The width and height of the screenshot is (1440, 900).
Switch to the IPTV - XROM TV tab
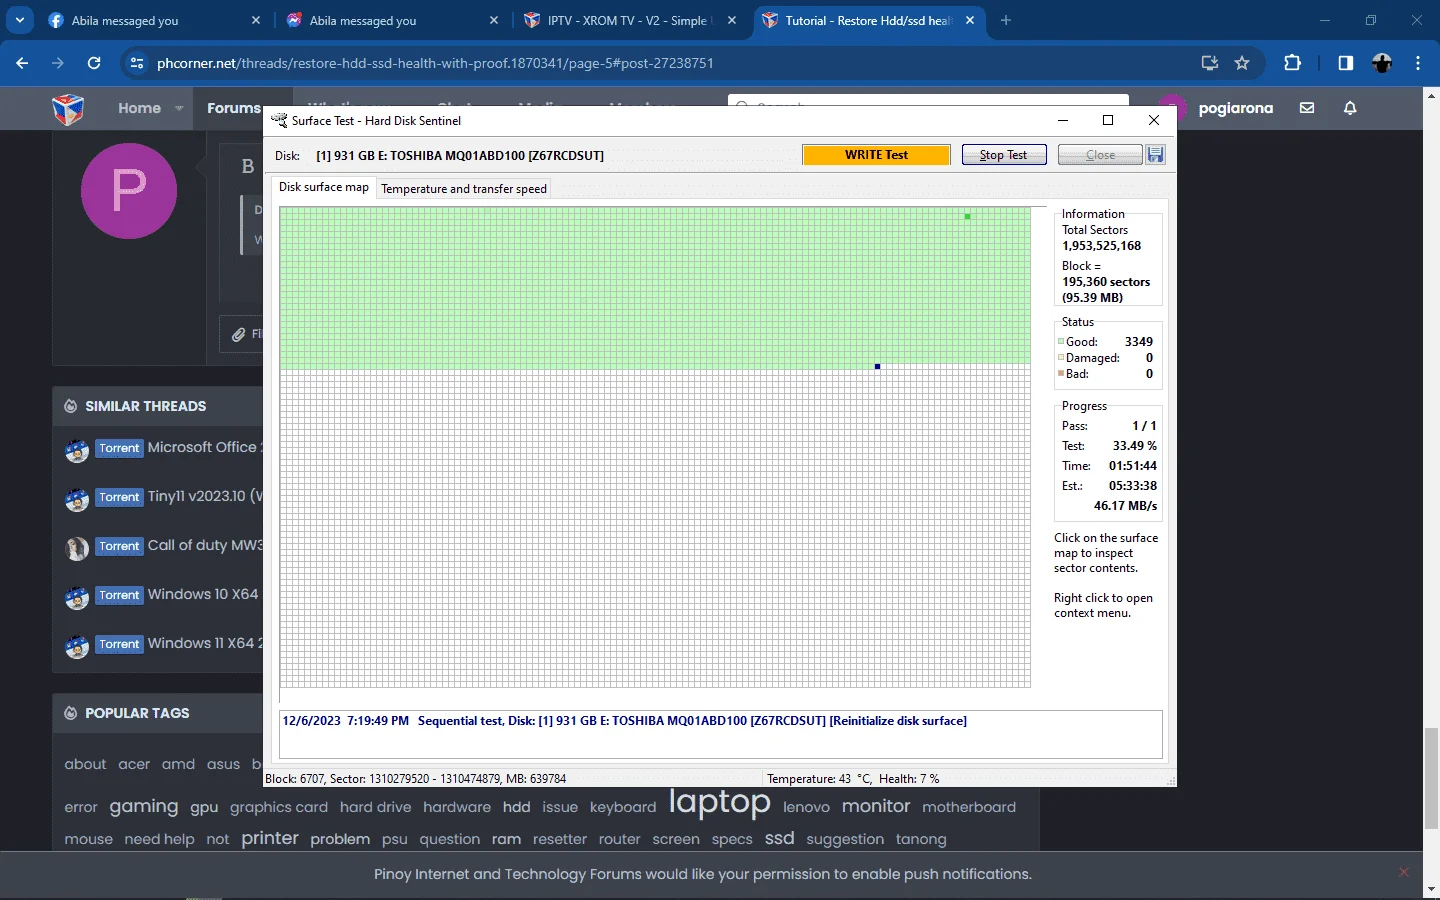coord(628,20)
